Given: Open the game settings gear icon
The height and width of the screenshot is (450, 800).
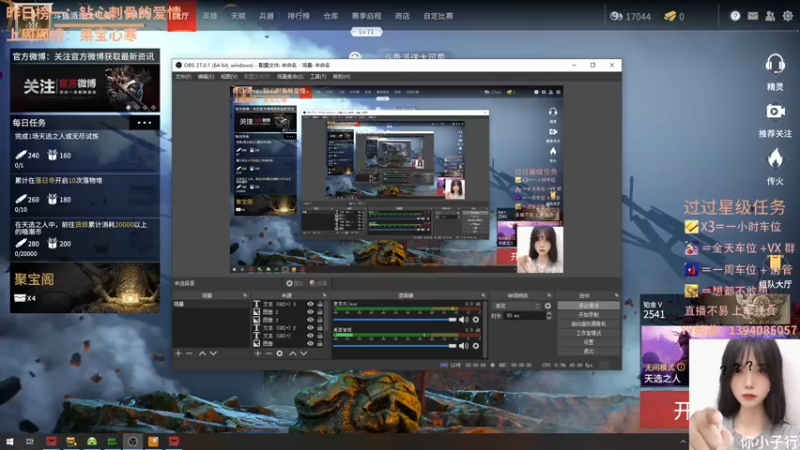Looking at the screenshot, I should tap(788, 16).
